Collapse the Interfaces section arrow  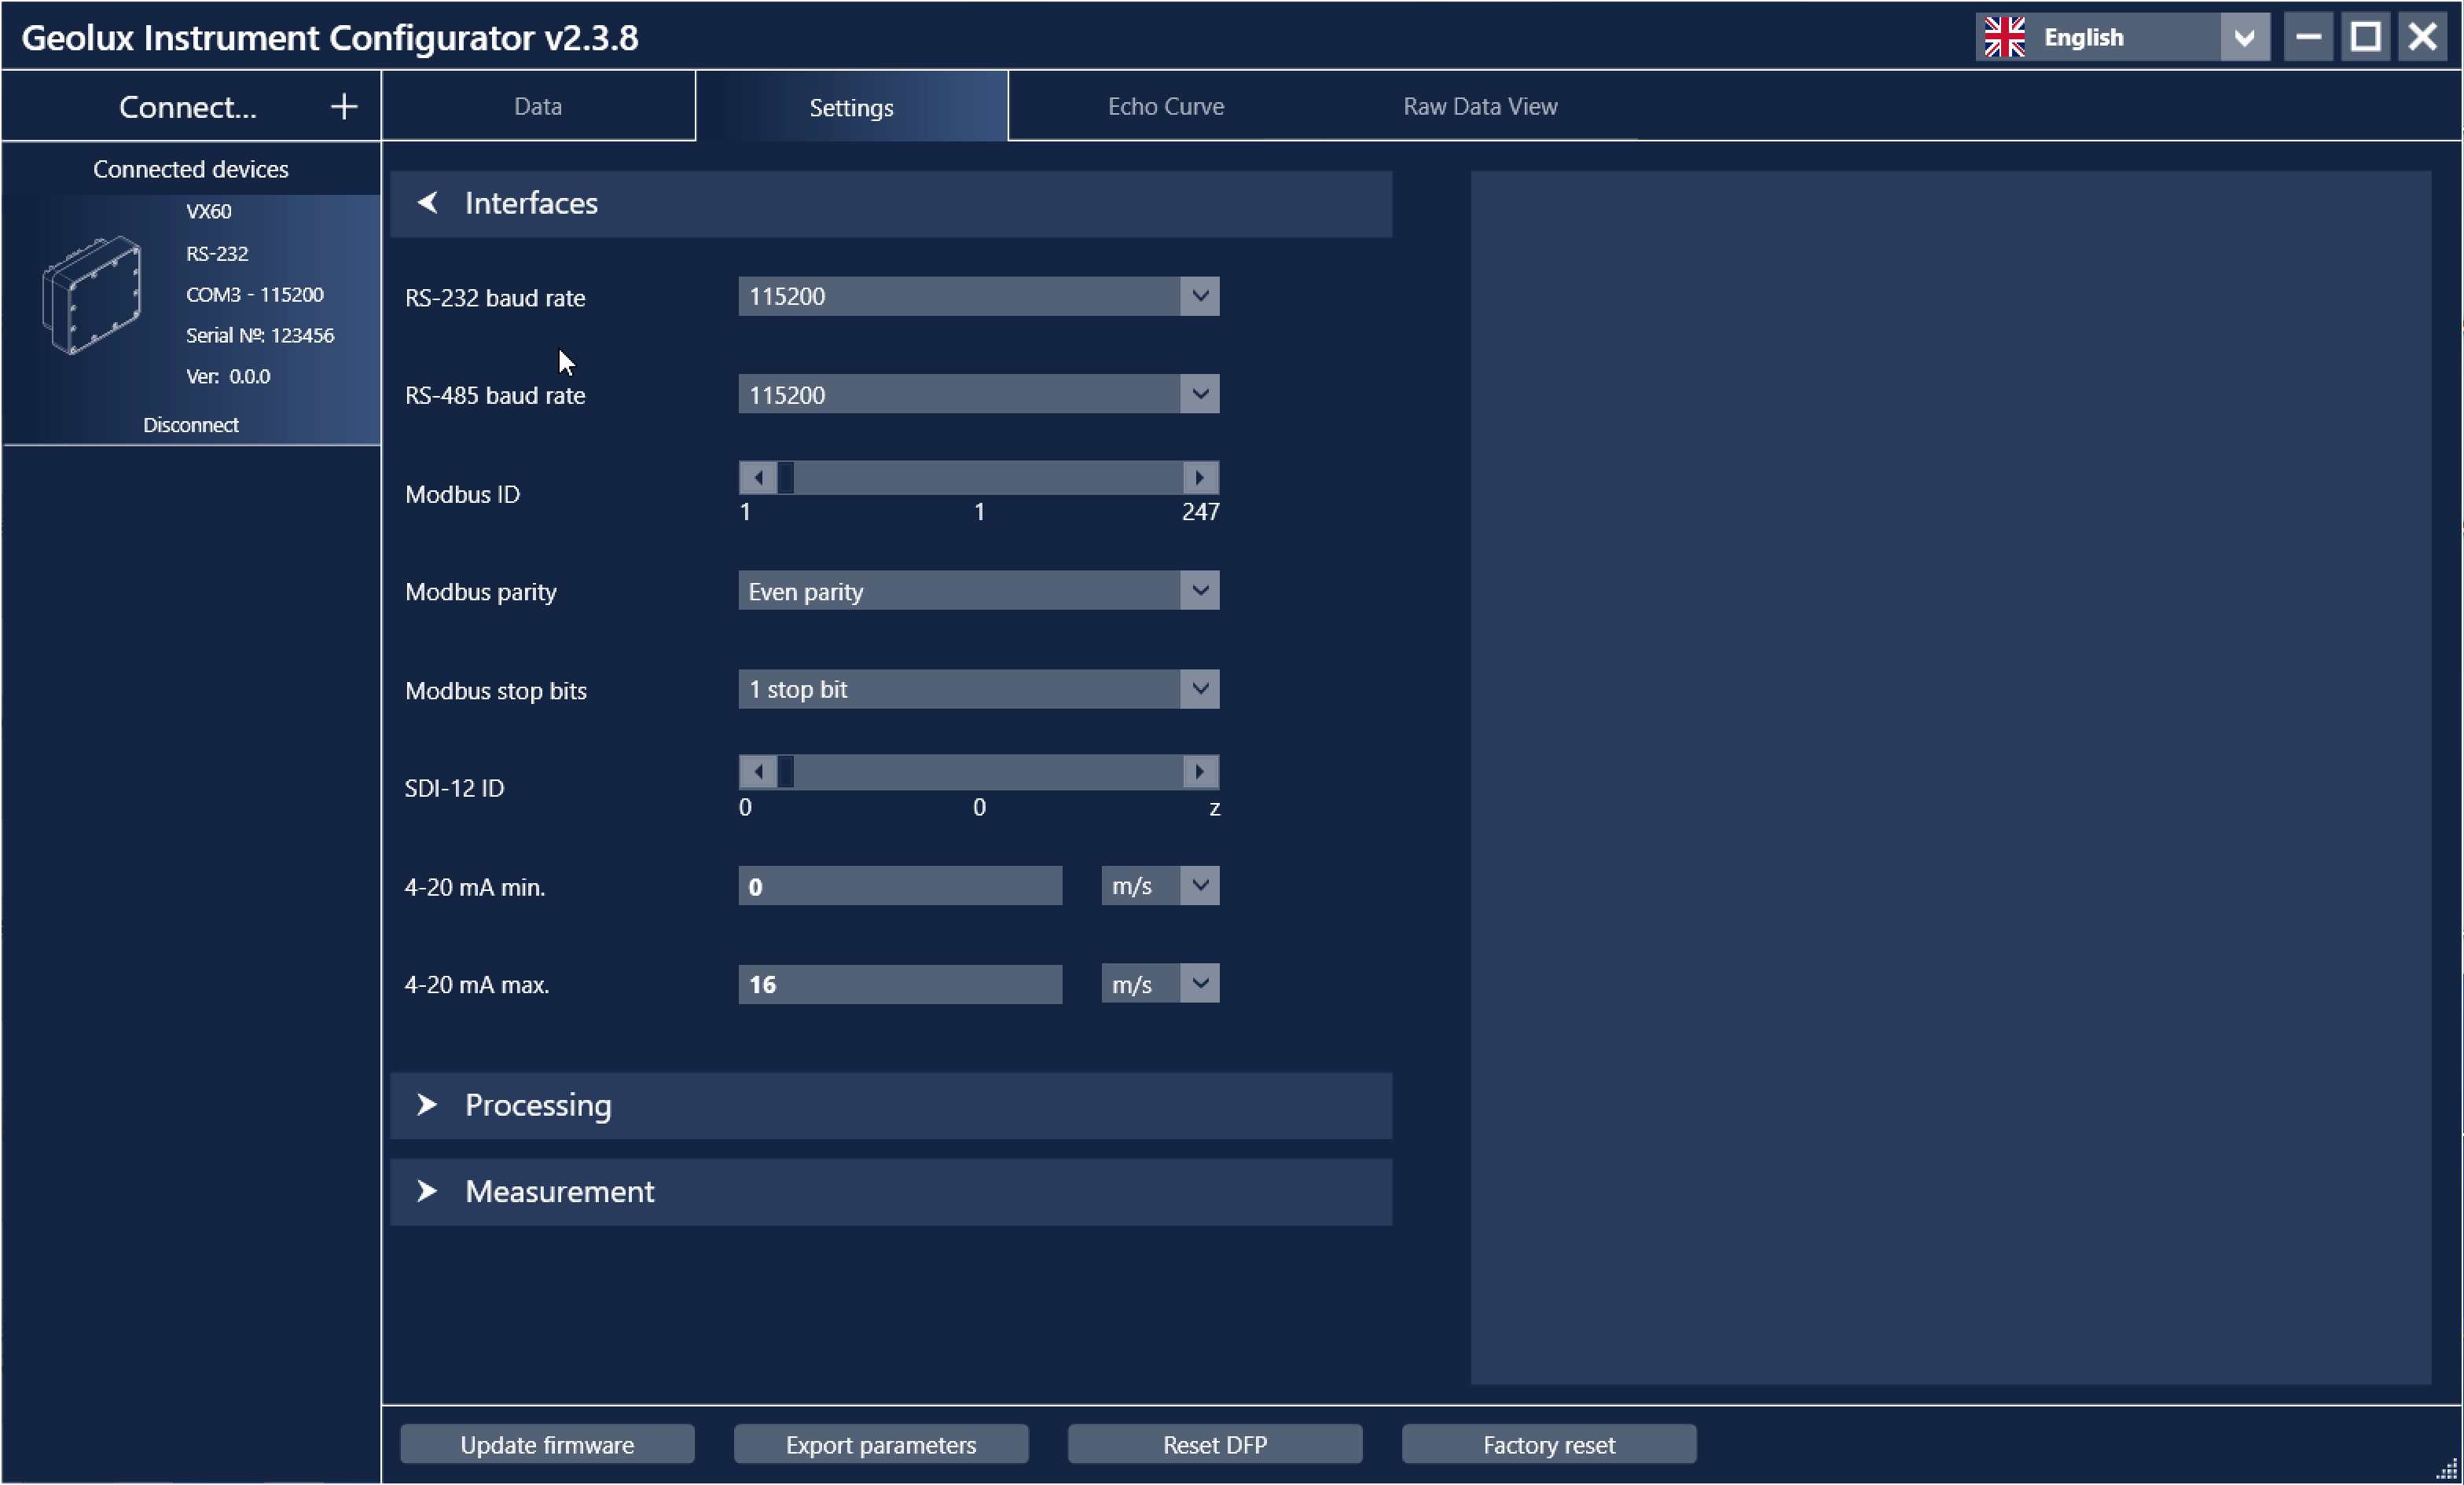(428, 203)
